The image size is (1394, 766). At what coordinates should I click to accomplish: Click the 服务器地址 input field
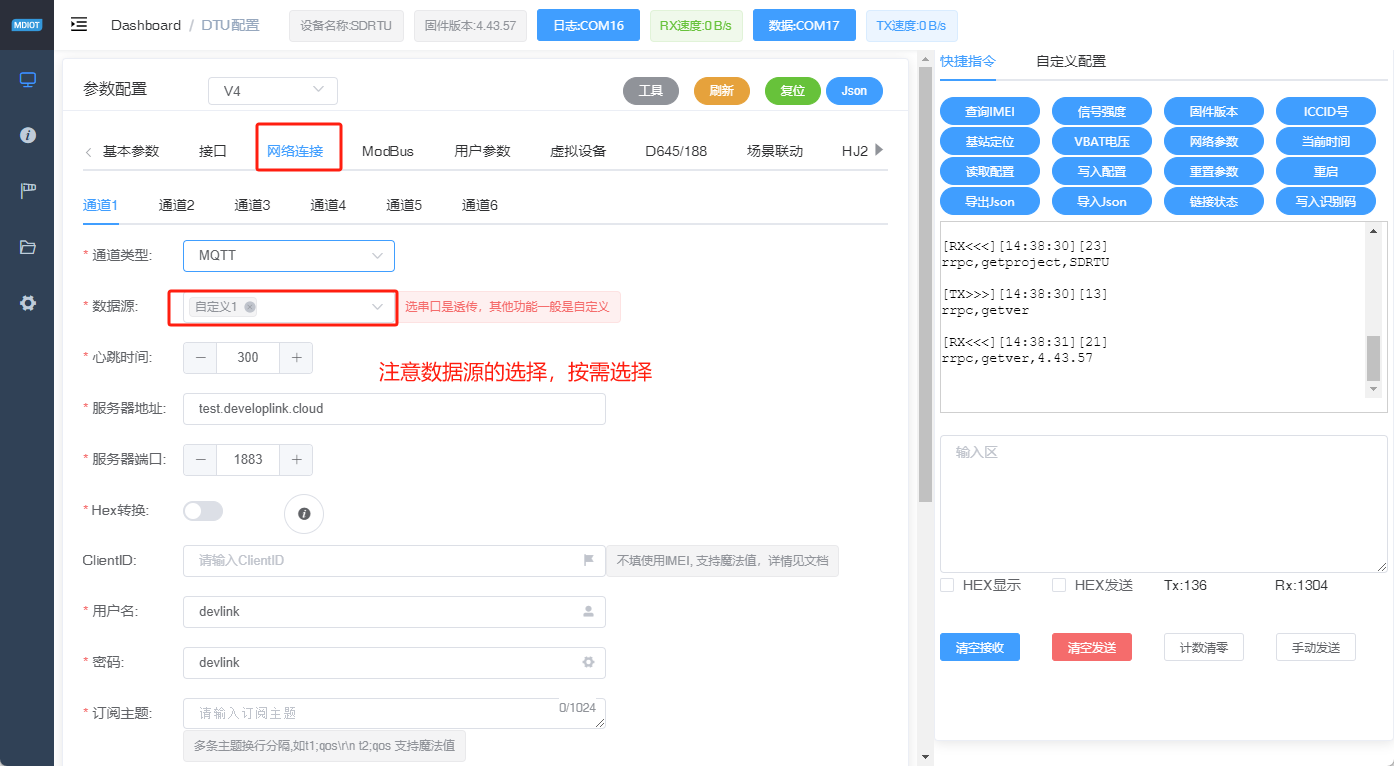pos(394,408)
